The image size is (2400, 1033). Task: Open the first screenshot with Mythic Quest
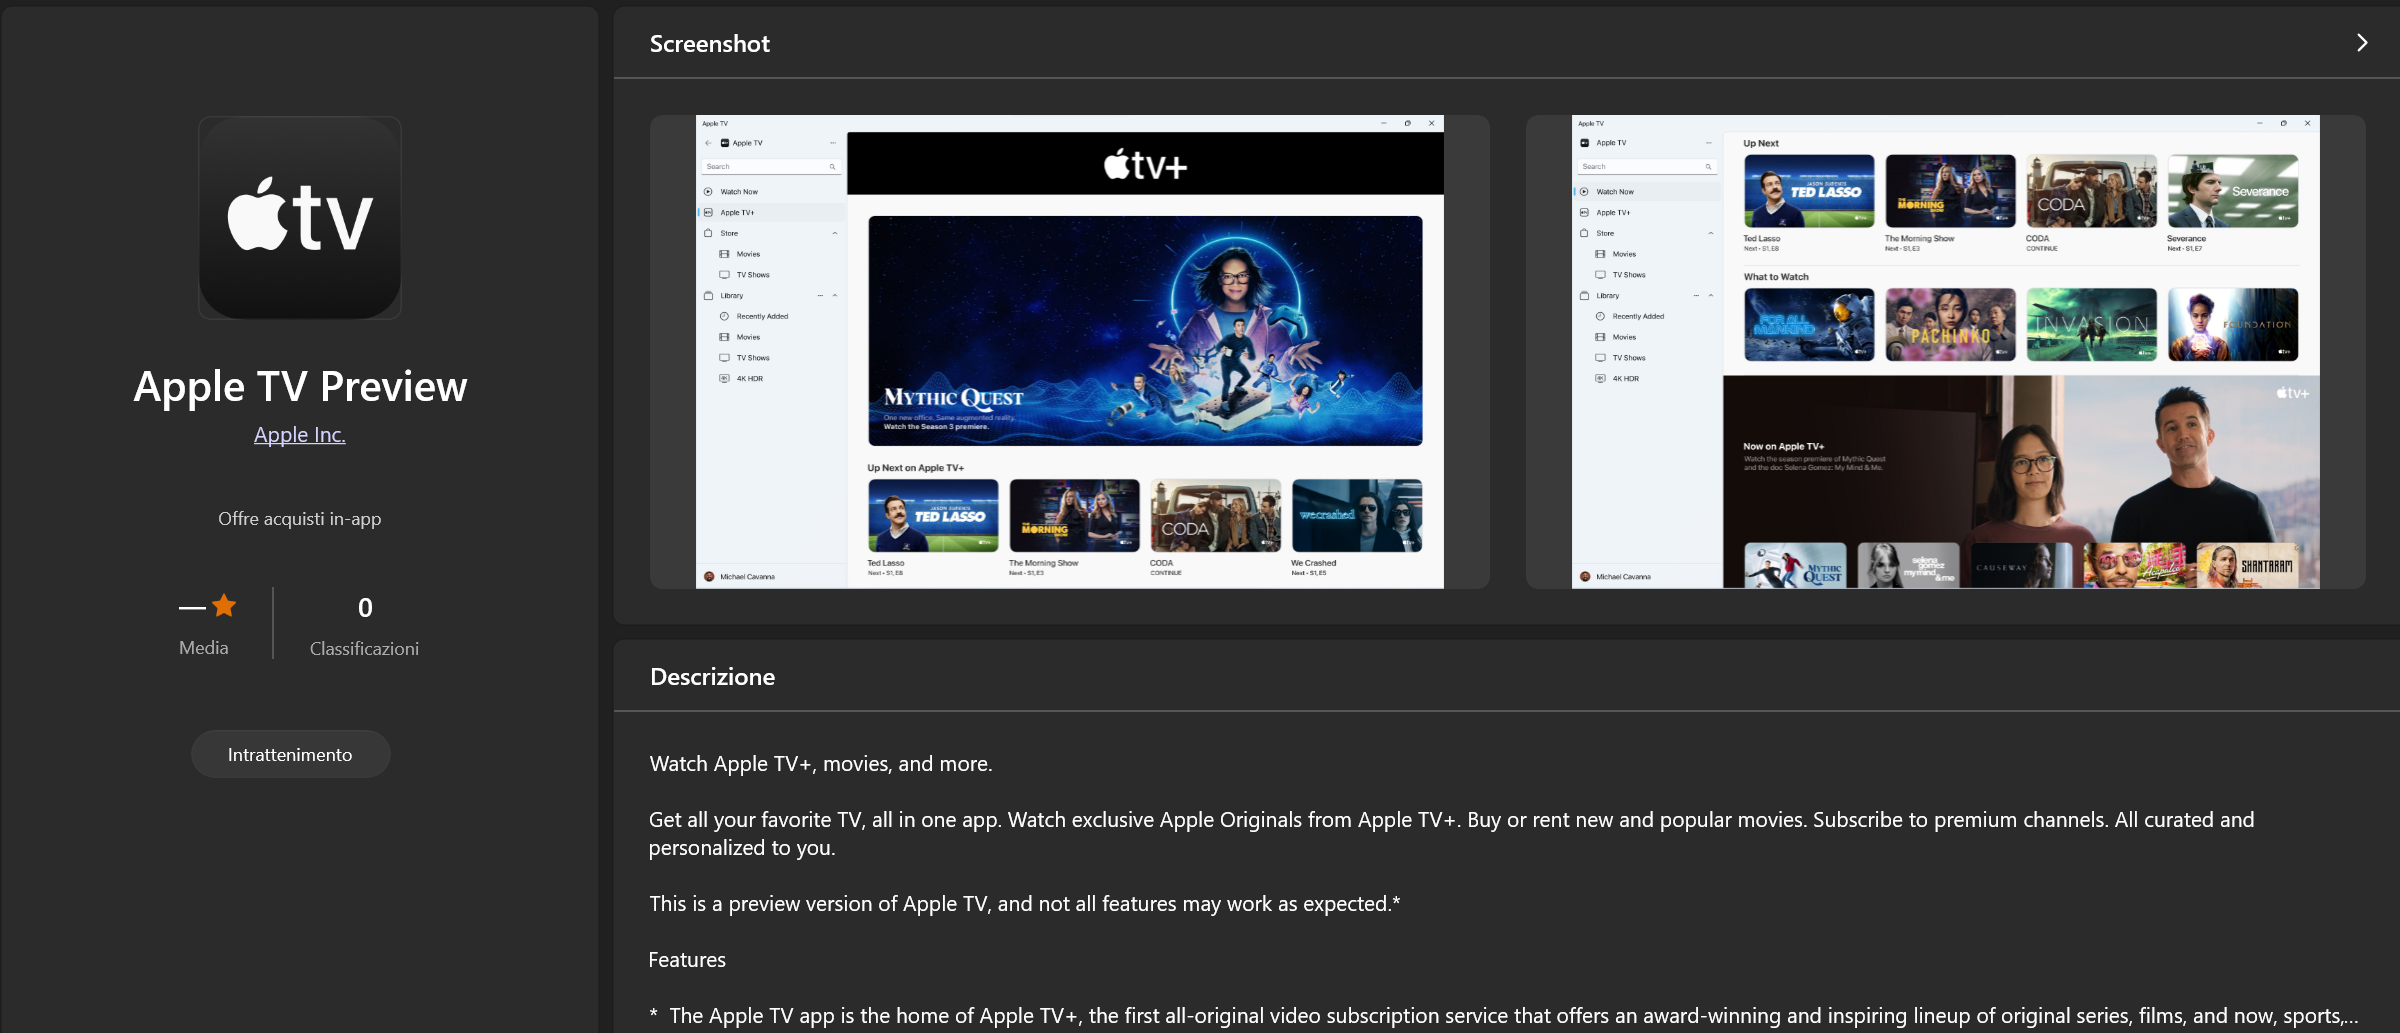coord(1070,352)
